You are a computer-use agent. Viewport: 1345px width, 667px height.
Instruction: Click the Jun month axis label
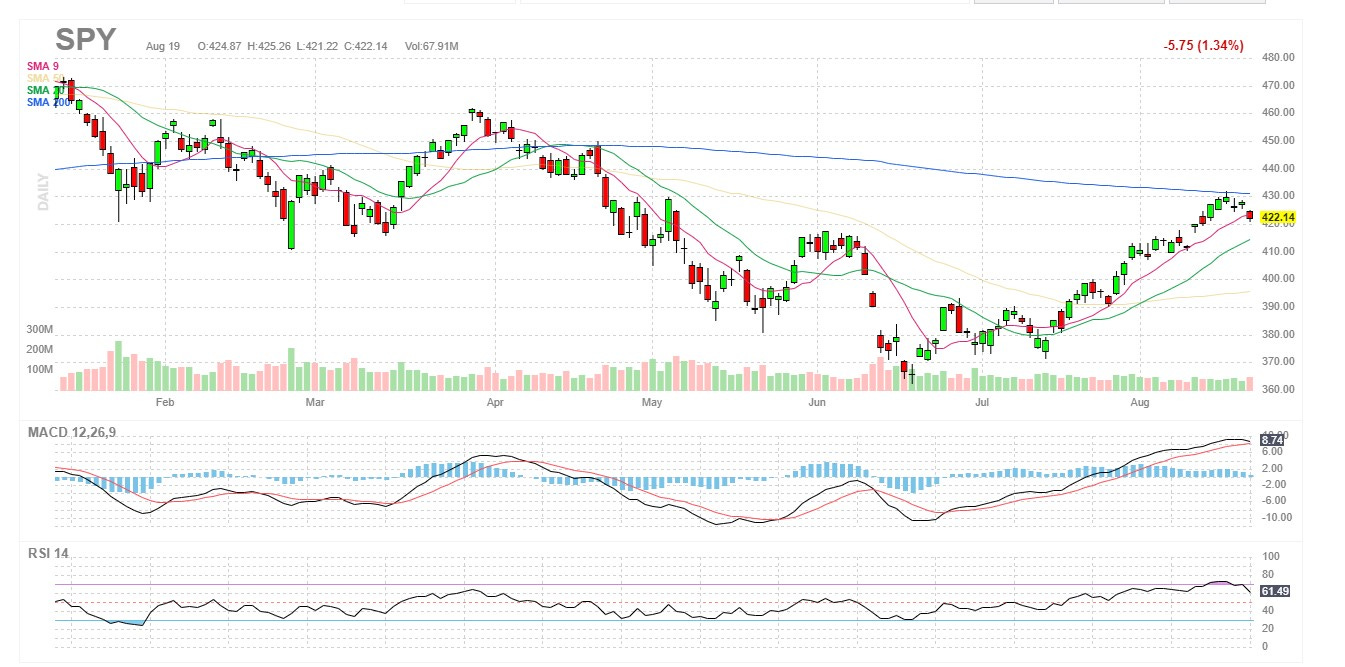817,403
